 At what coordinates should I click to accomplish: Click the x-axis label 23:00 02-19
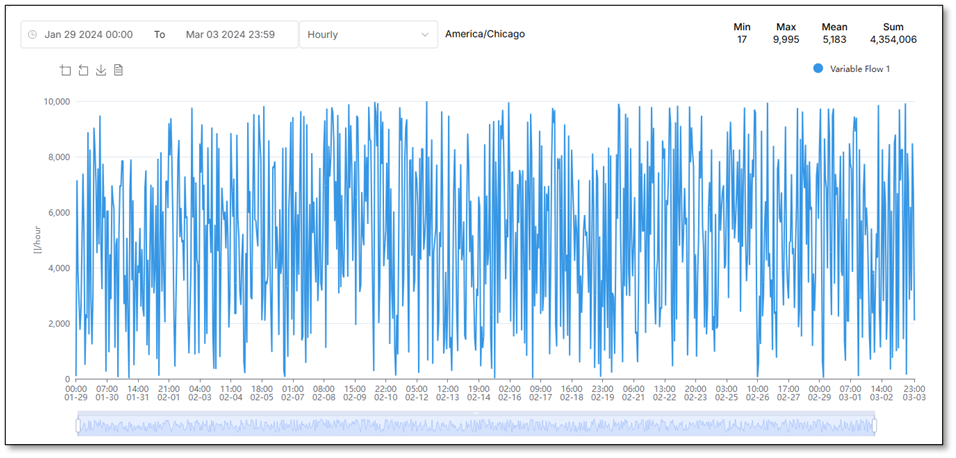pos(602,393)
